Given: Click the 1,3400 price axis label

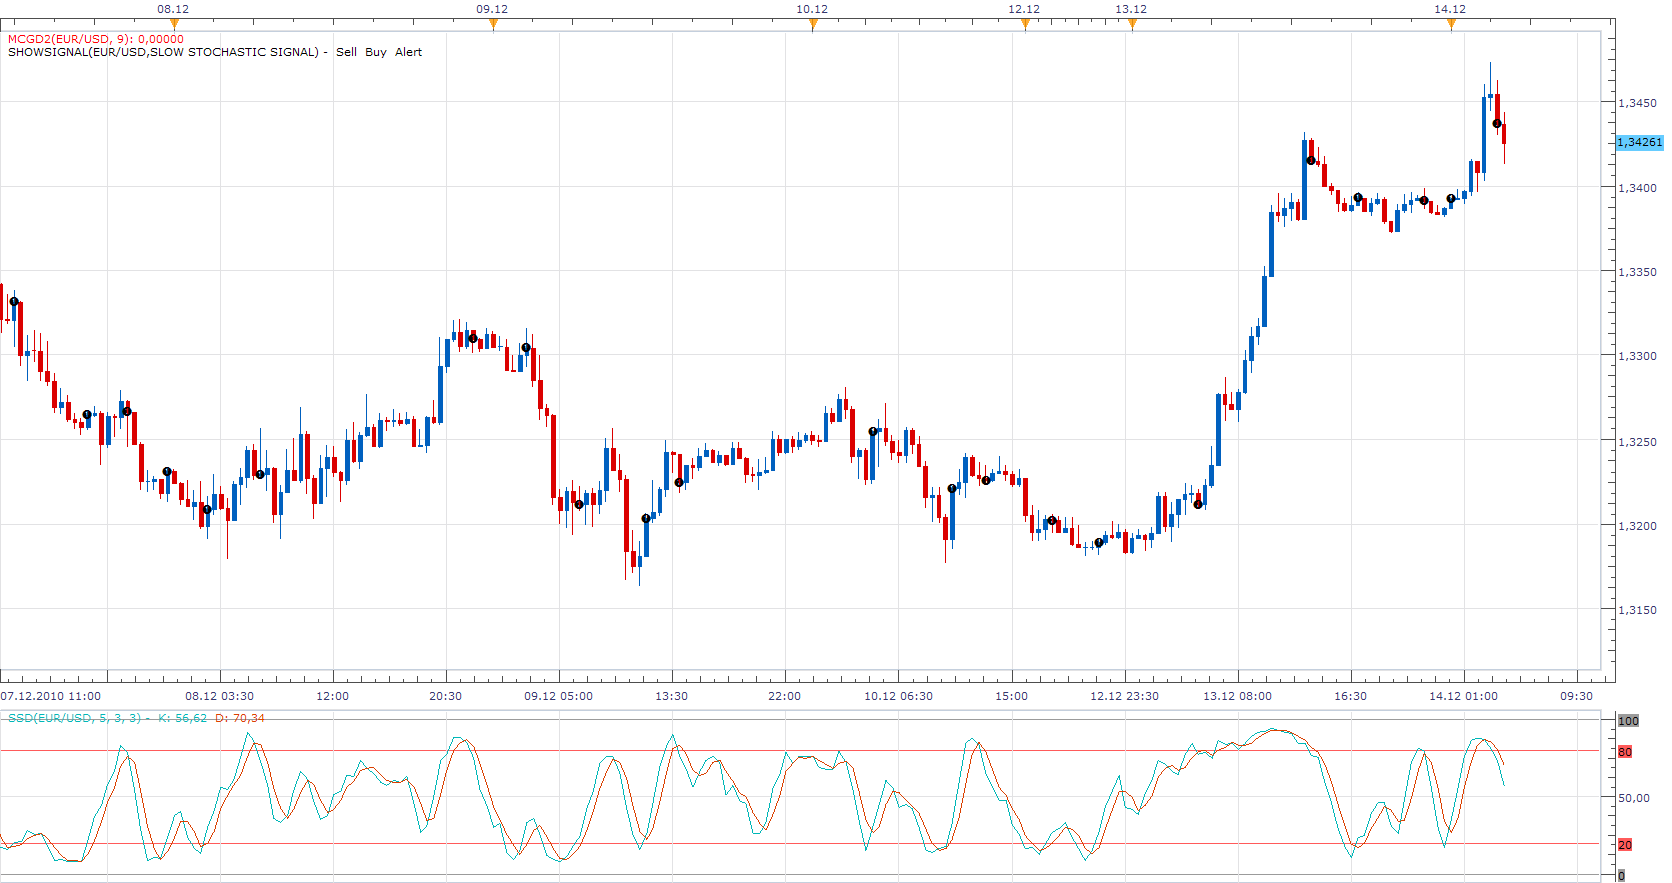Looking at the screenshot, I should 1637,187.
